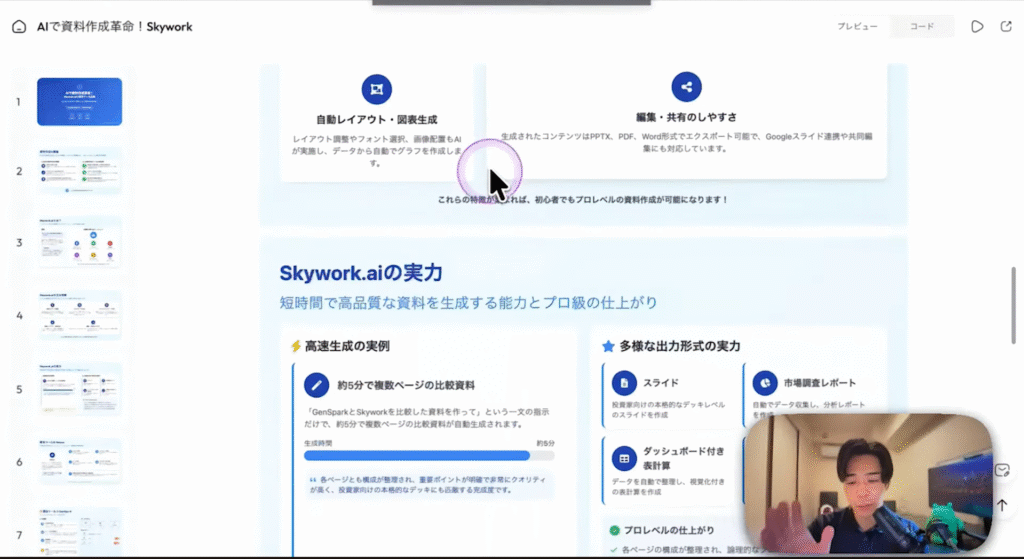Screen dimensions: 1024x559
Task: Click the ダッシュボード付き表計算 table icon
Action: [x=624, y=457]
